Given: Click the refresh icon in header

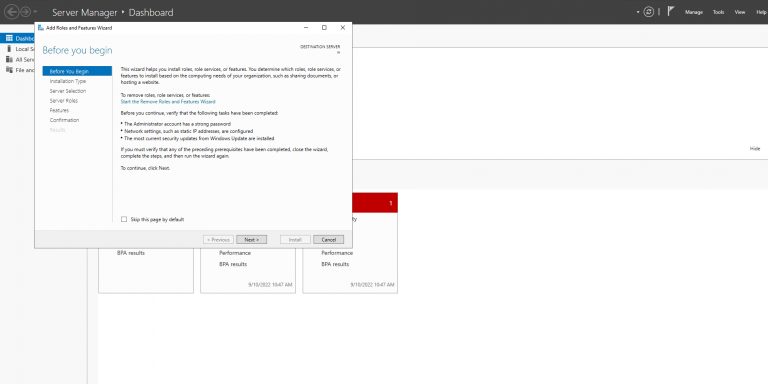Looking at the screenshot, I should [648, 12].
